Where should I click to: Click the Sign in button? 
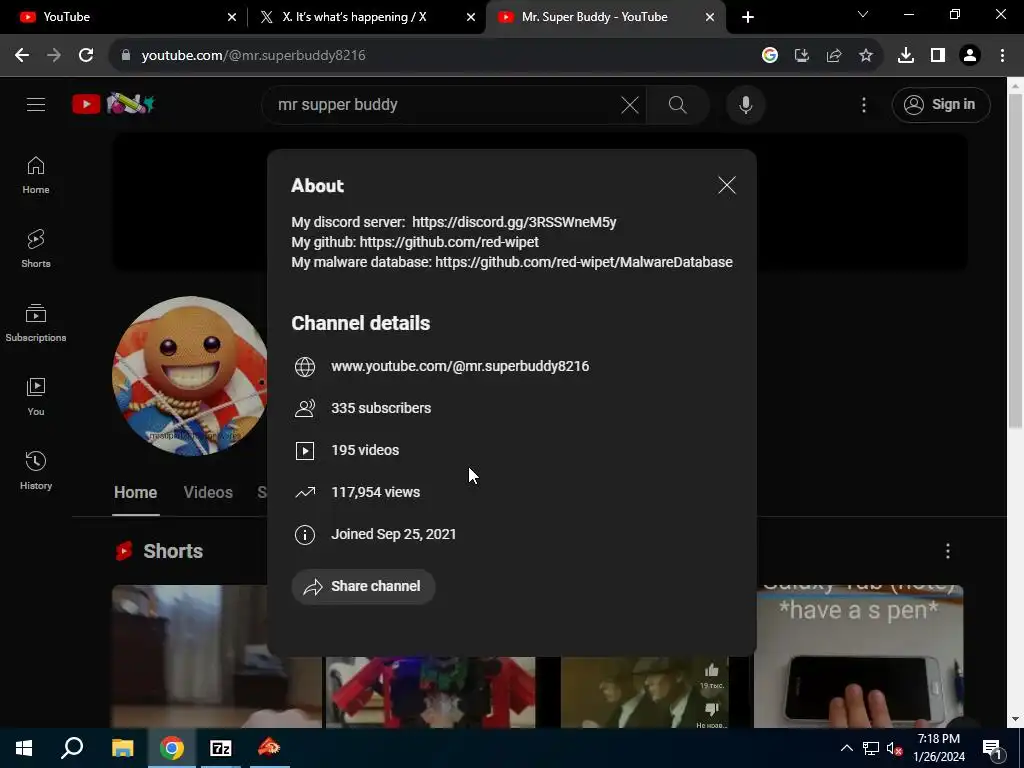tap(940, 104)
